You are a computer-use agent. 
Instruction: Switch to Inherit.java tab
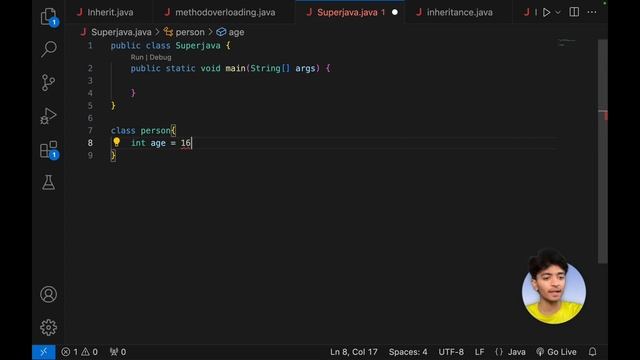pyautogui.click(x=106, y=12)
